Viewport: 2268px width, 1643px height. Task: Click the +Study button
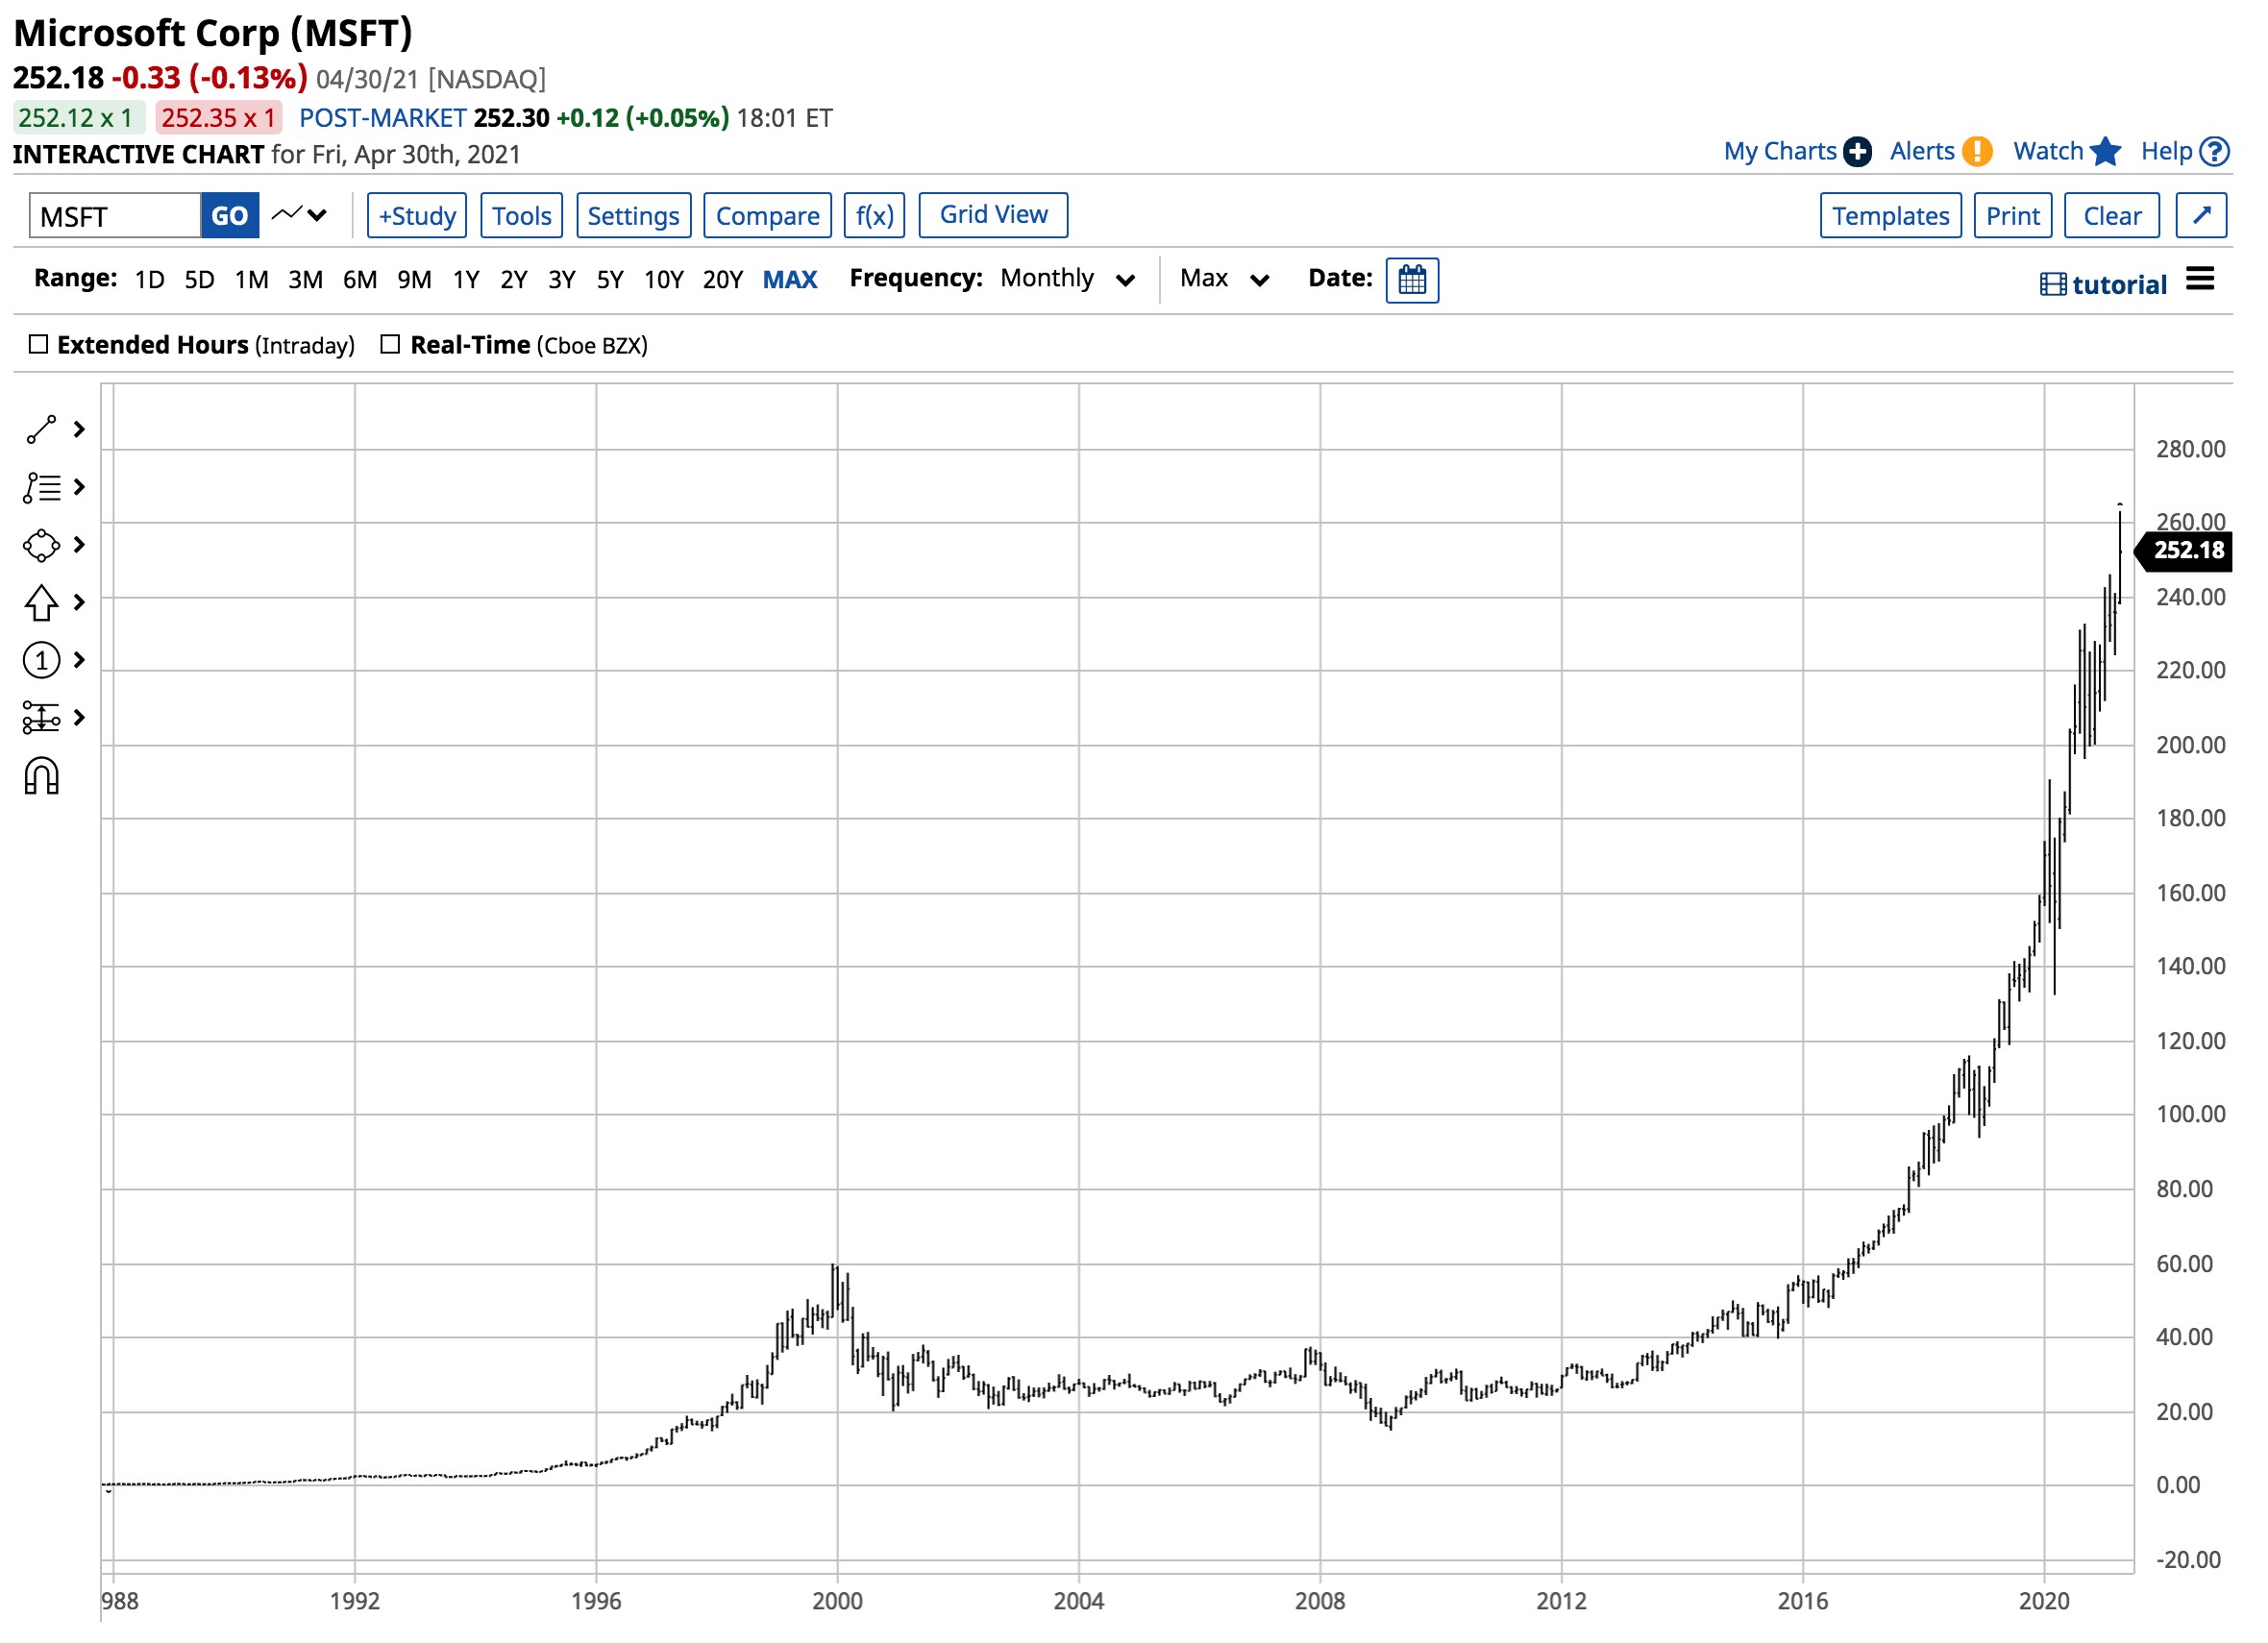coord(418,216)
